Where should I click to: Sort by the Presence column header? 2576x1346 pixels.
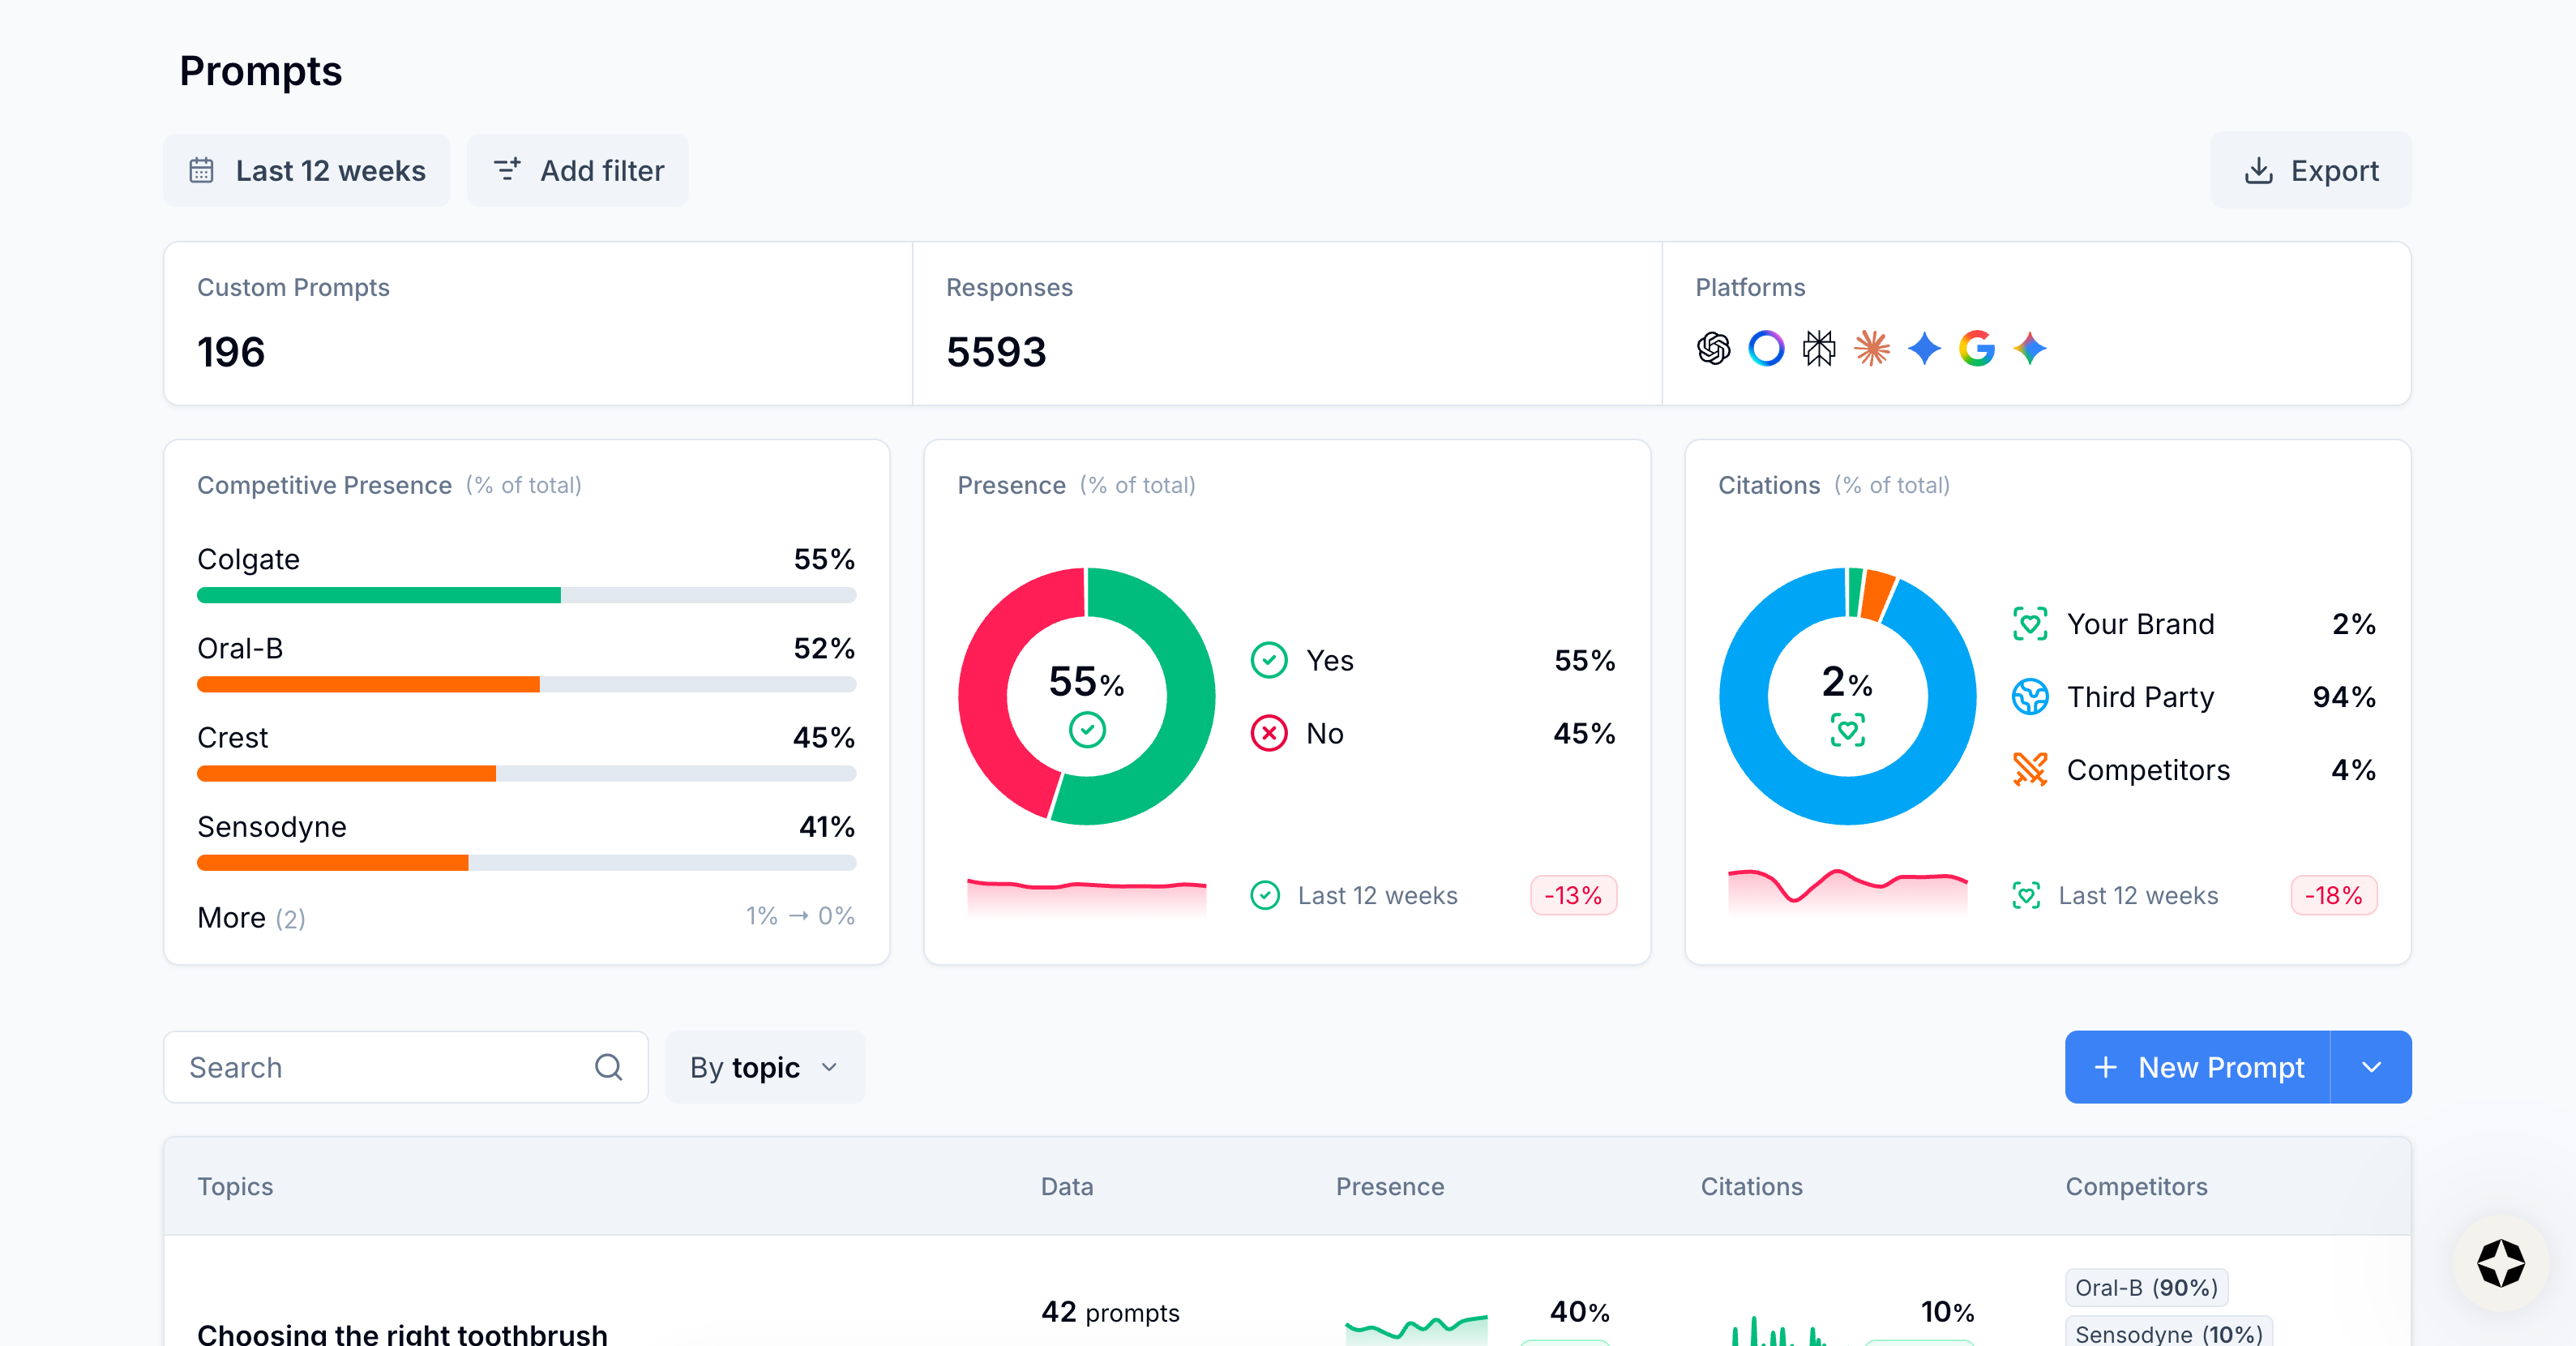(x=1389, y=1186)
